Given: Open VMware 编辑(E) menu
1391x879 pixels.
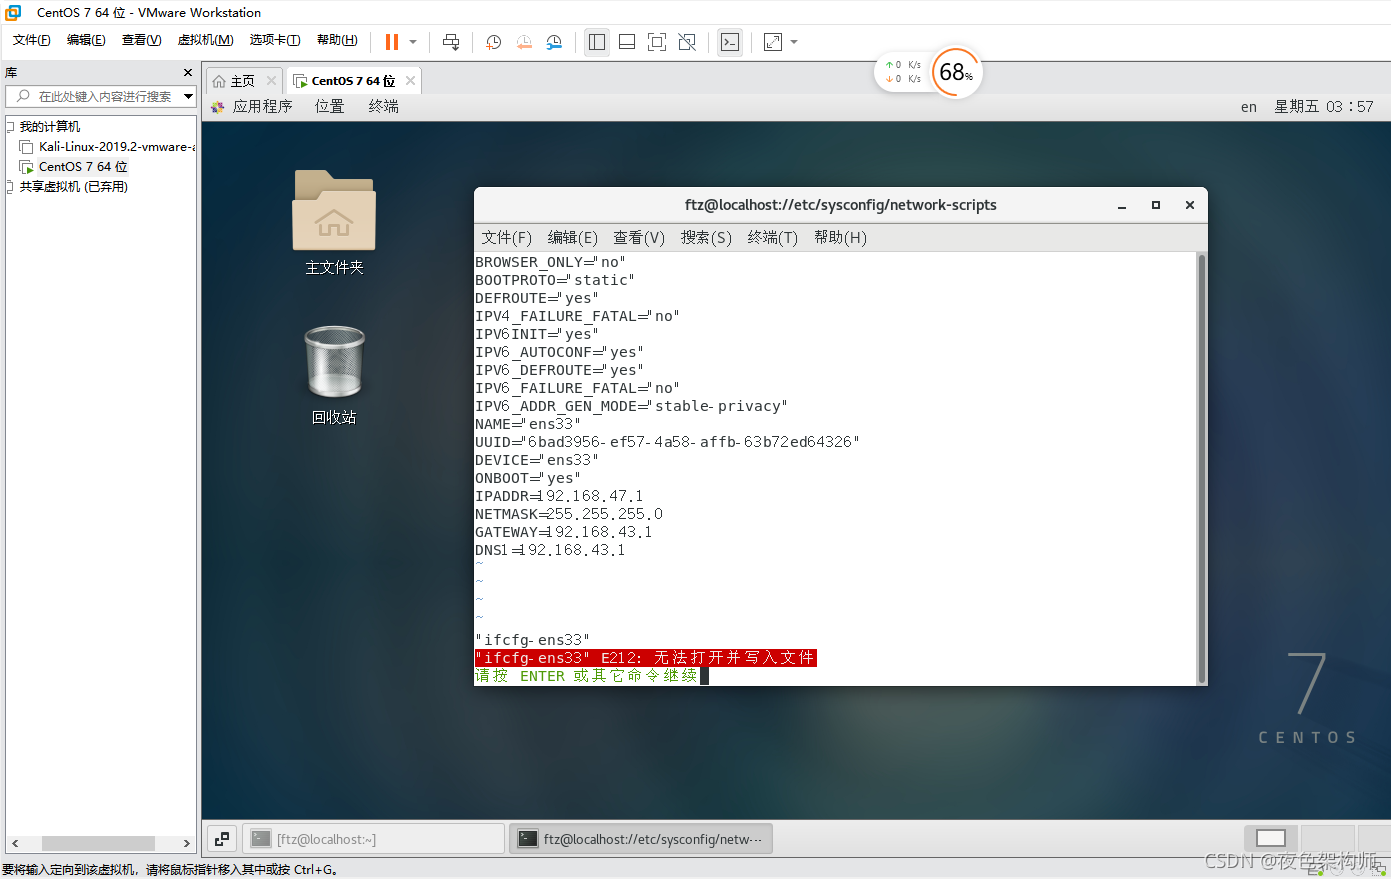Looking at the screenshot, I should tap(86, 40).
